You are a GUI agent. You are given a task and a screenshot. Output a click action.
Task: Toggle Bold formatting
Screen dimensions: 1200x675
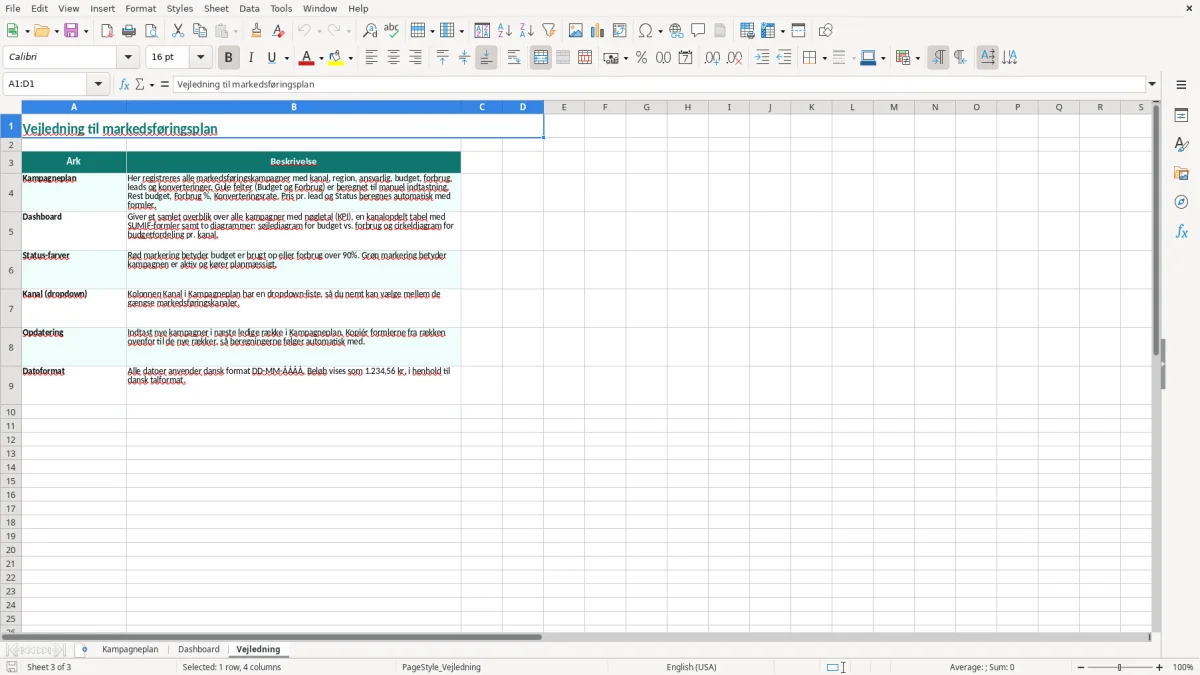click(229, 58)
